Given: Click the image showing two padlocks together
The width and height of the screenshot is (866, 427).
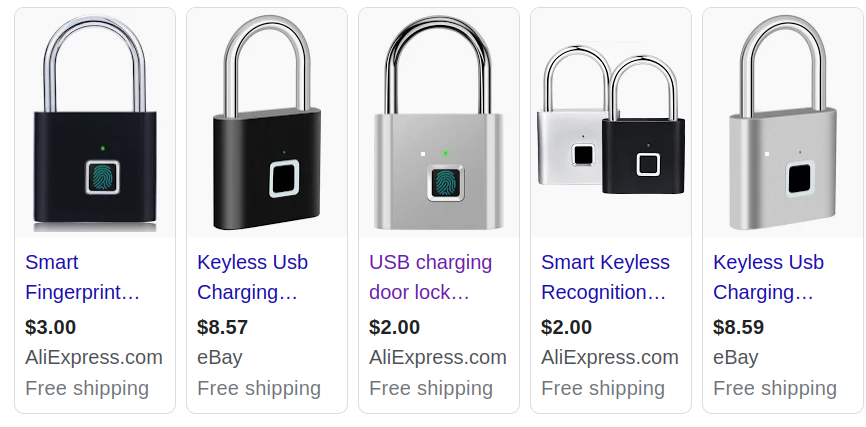Looking at the screenshot, I should 611,123.
